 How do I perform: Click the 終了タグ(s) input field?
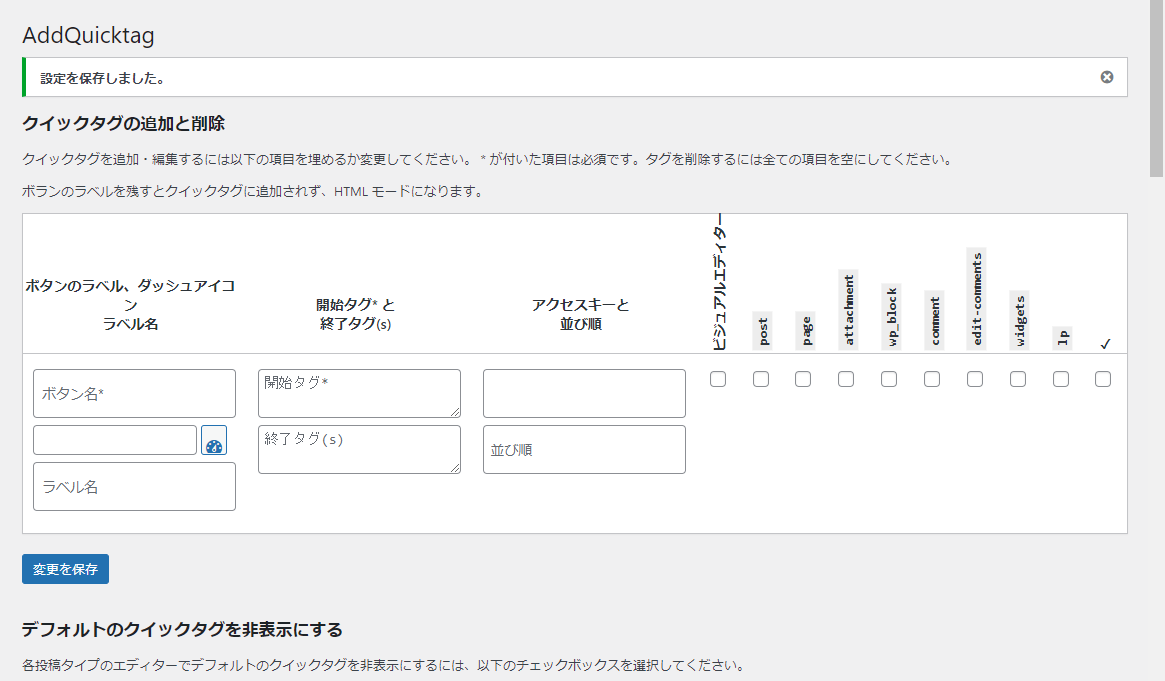[358, 449]
